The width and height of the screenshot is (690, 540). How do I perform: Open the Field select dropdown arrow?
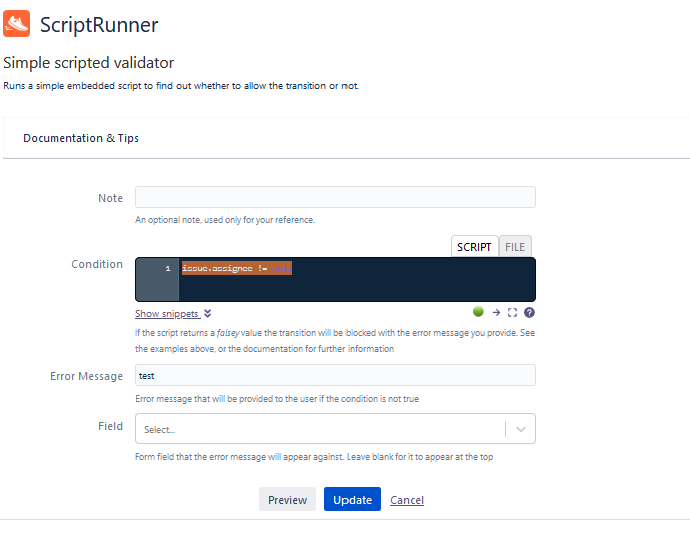(521, 429)
